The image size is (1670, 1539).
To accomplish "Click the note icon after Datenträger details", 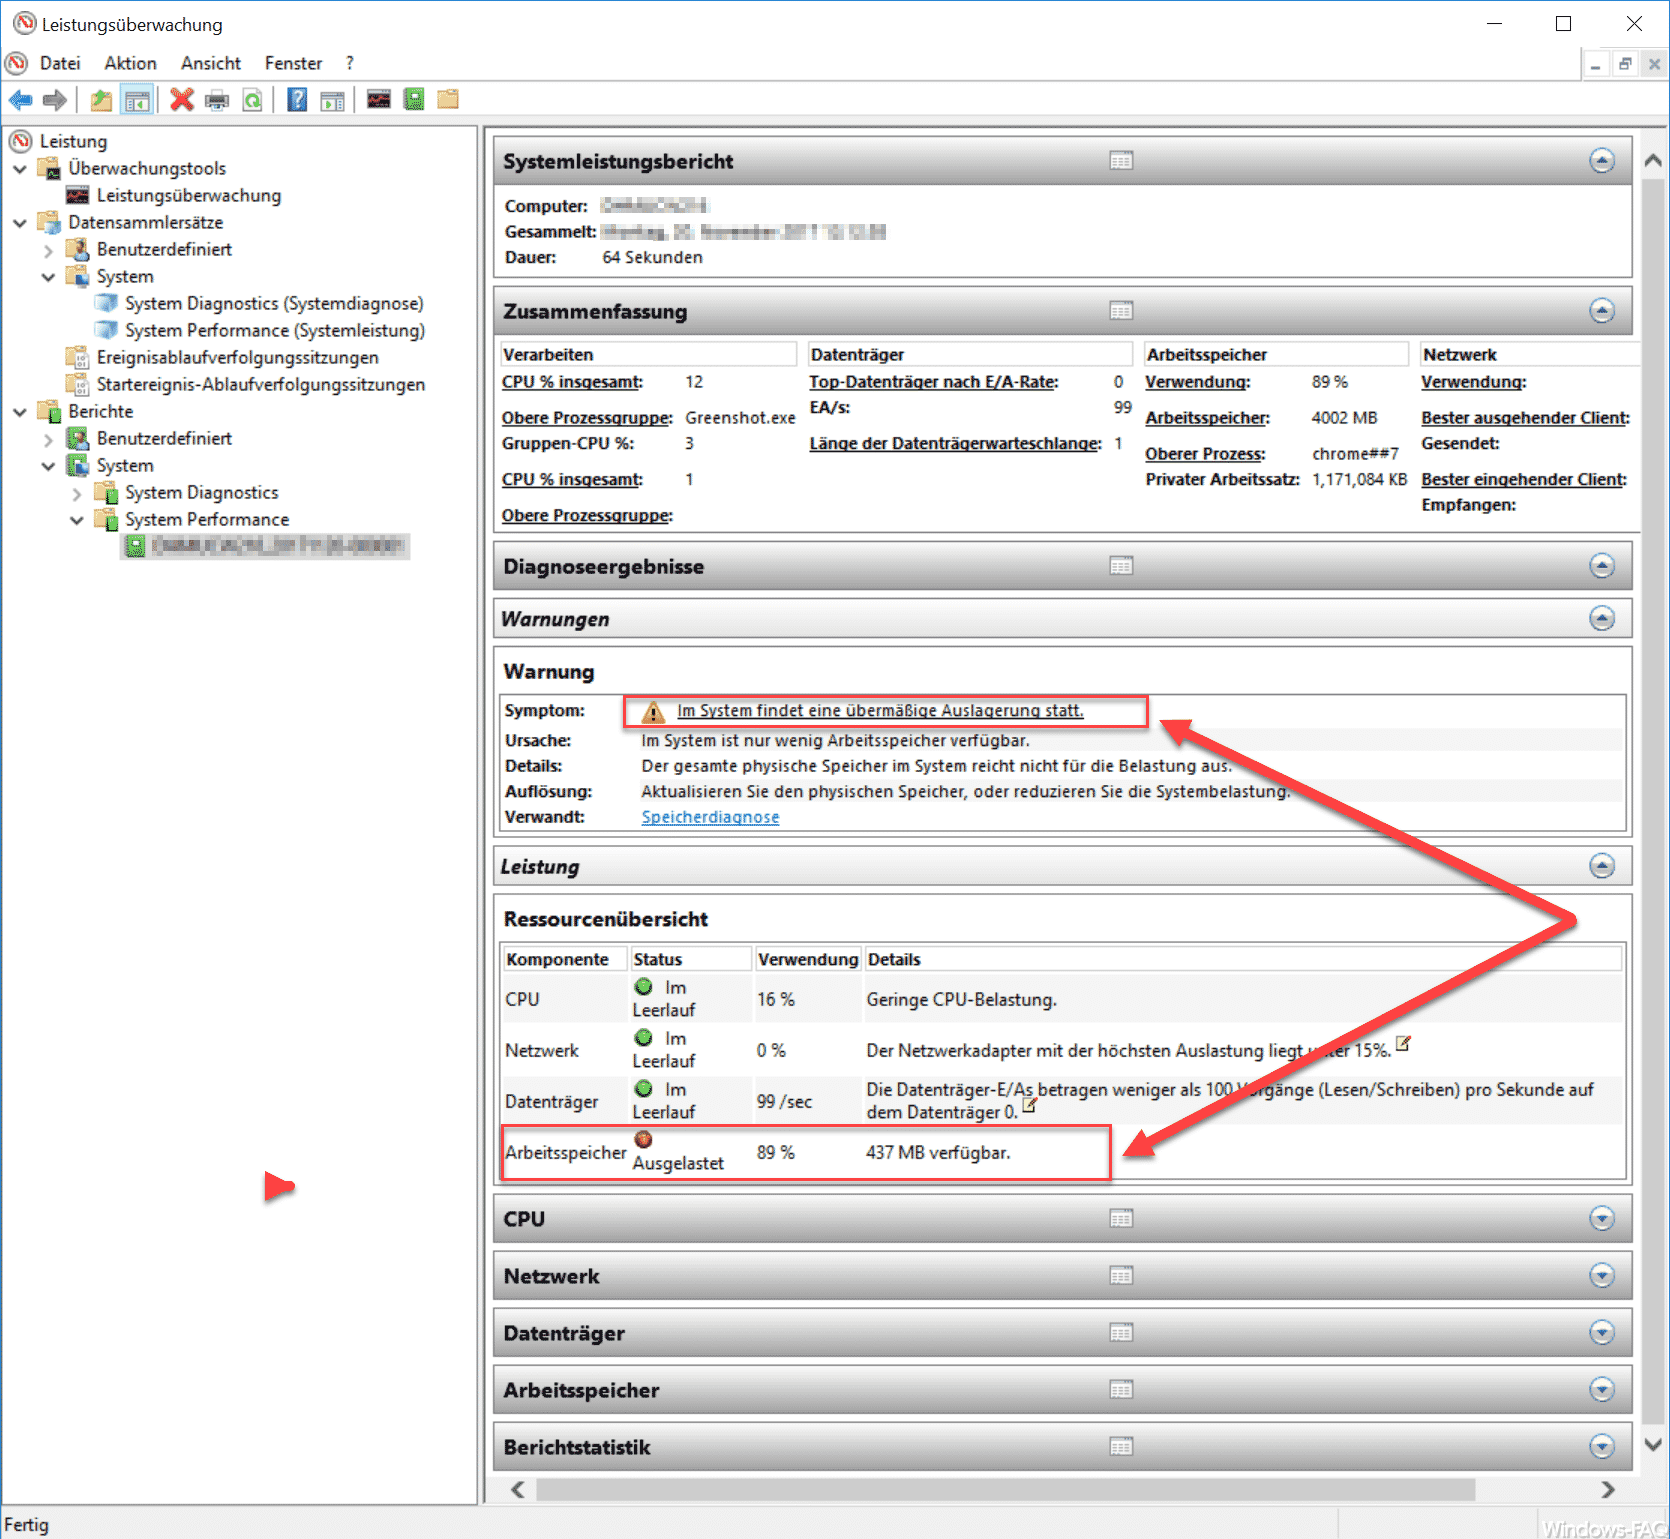I will [1029, 1106].
